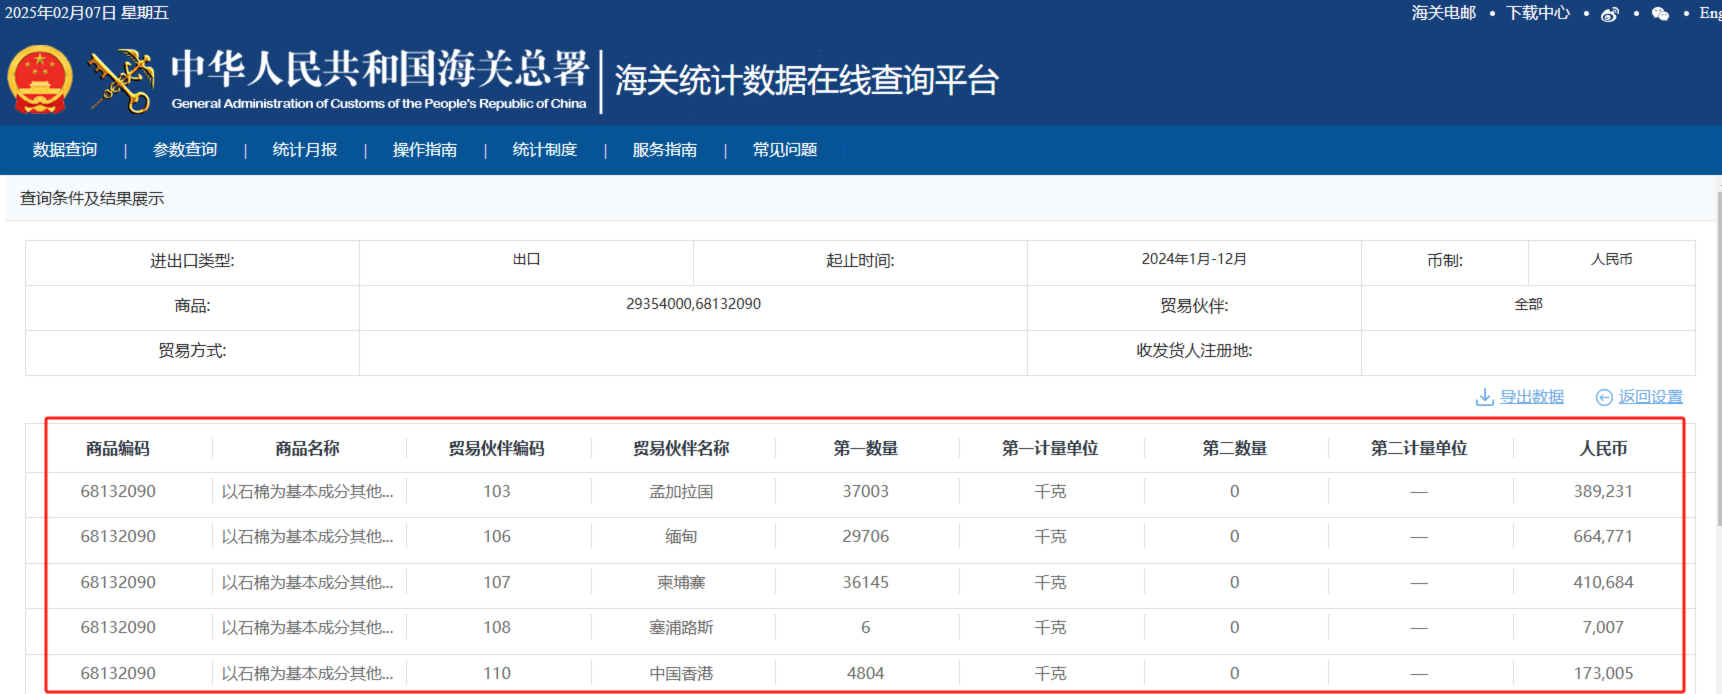Click the 千克 unit in 柬埔寨 row
This screenshot has width=1722, height=694.
[1050, 583]
